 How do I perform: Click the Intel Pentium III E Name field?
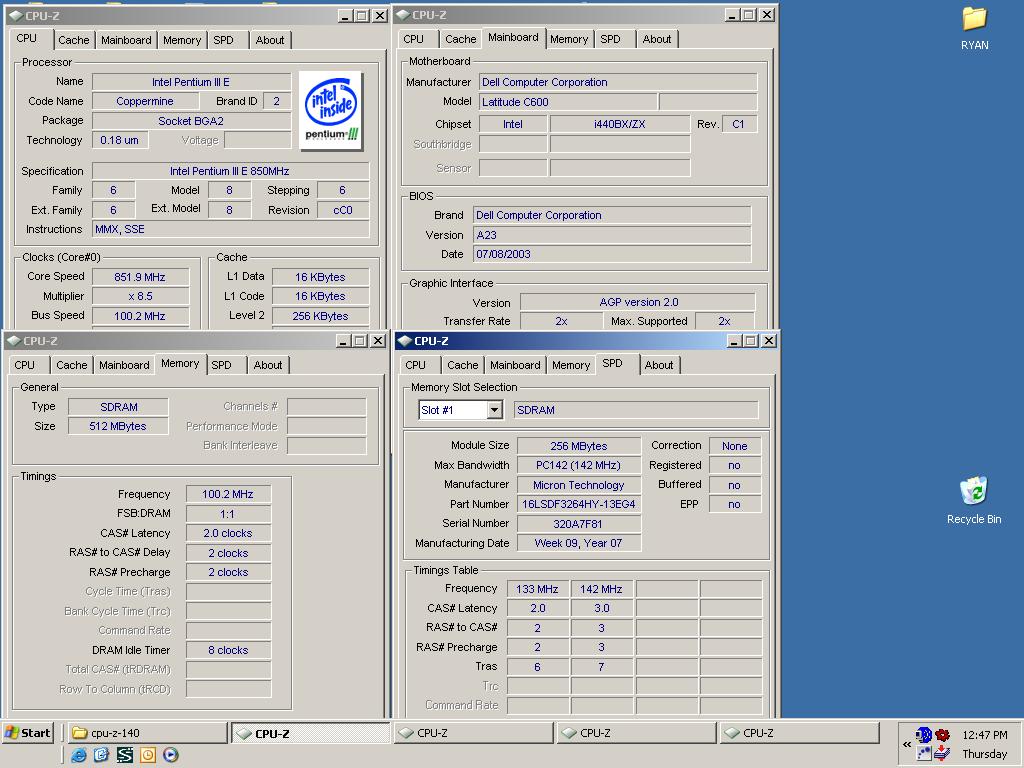pyautogui.click(x=191, y=82)
